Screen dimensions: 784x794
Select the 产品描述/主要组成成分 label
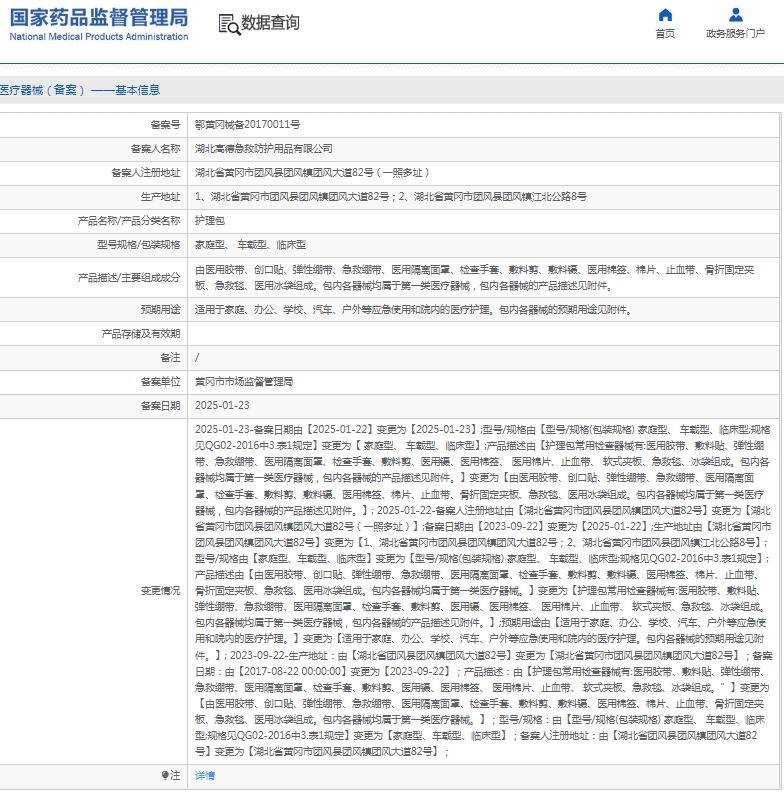pyautogui.click(x=129, y=277)
